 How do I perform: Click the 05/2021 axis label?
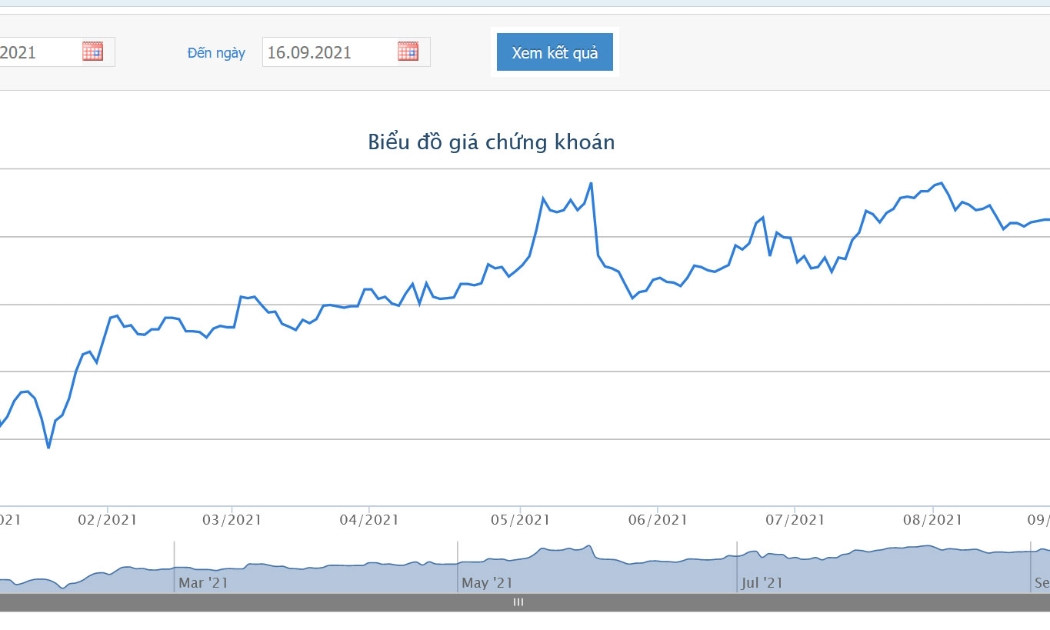pos(520,520)
